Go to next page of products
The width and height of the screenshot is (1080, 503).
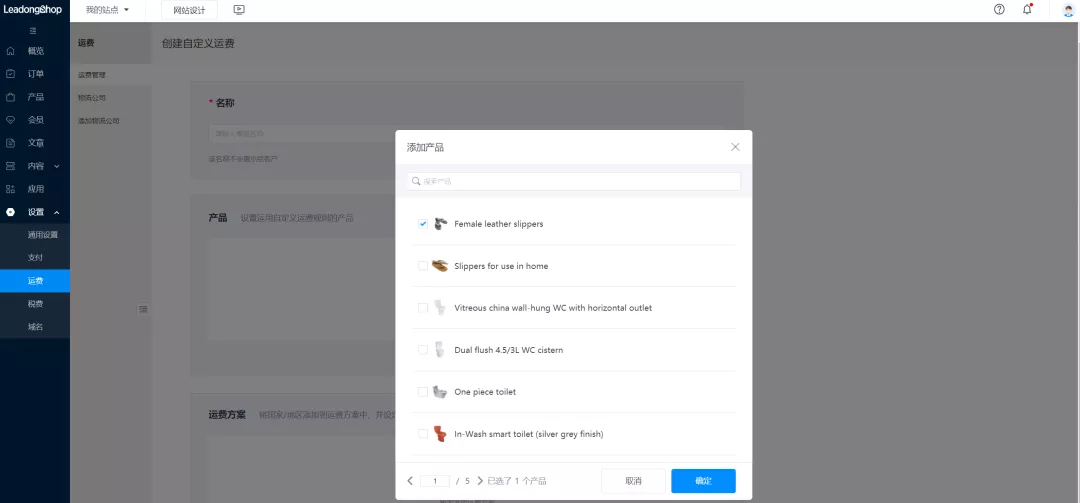click(480, 481)
